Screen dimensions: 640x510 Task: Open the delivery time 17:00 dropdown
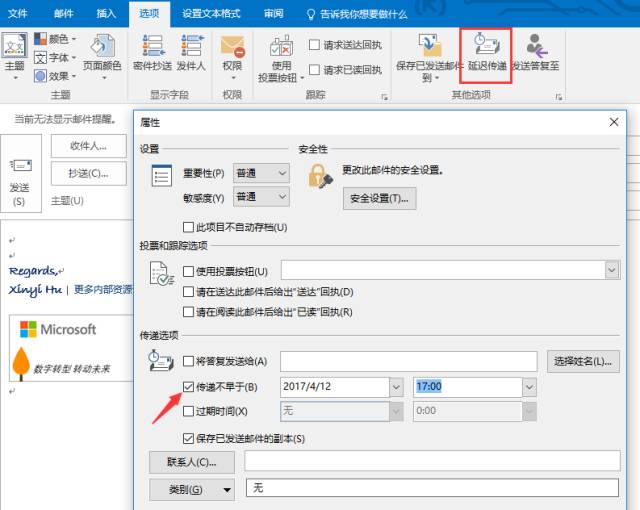pyautogui.click(x=529, y=387)
